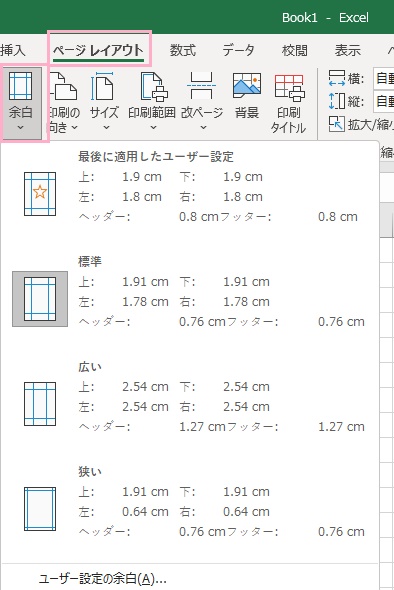Click the 拡大/縮小 scale icon
This screenshot has width=394, height=590.
pos(336,124)
